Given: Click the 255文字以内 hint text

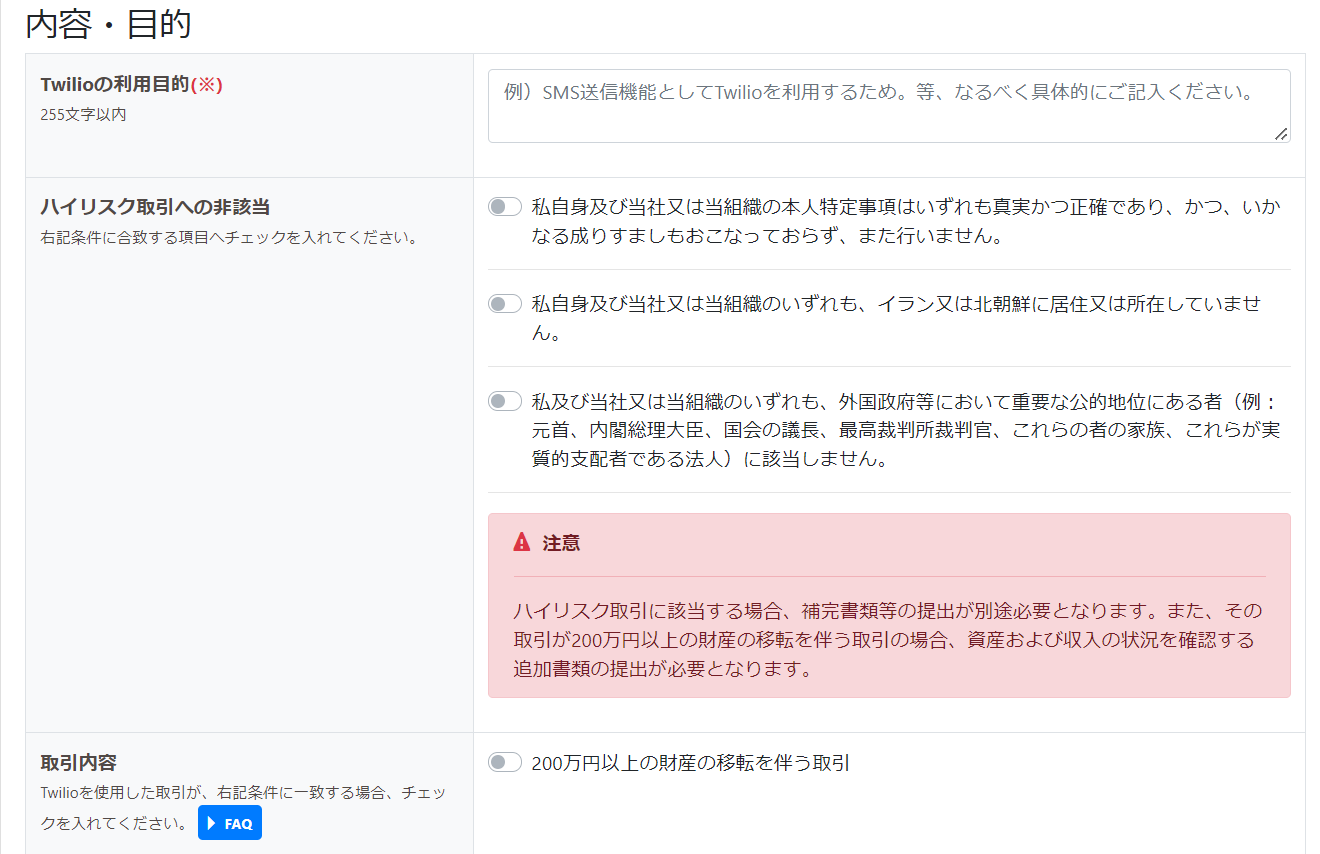Looking at the screenshot, I should (83, 115).
